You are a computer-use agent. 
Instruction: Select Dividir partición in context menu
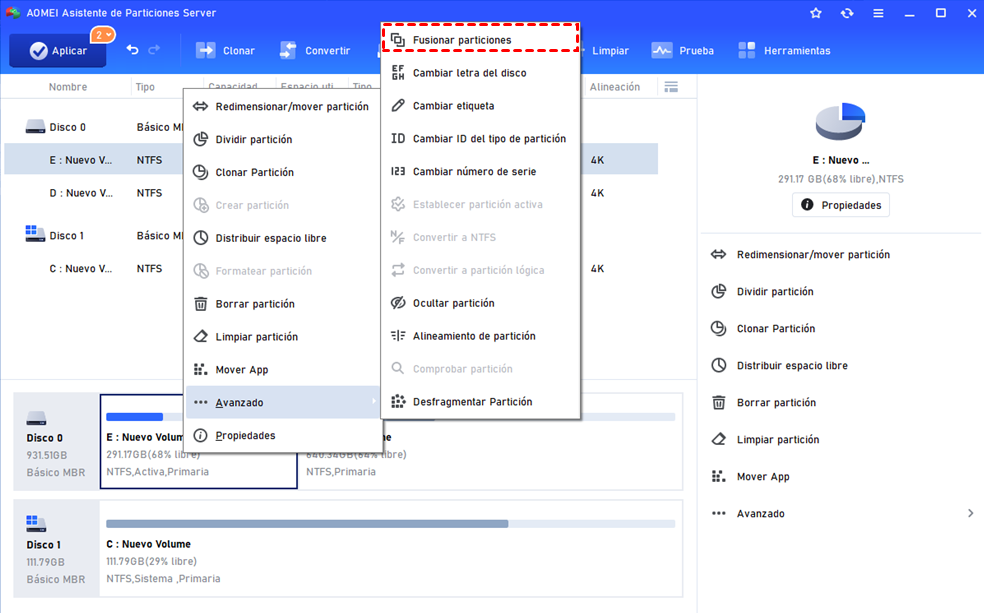(x=282, y=139)
